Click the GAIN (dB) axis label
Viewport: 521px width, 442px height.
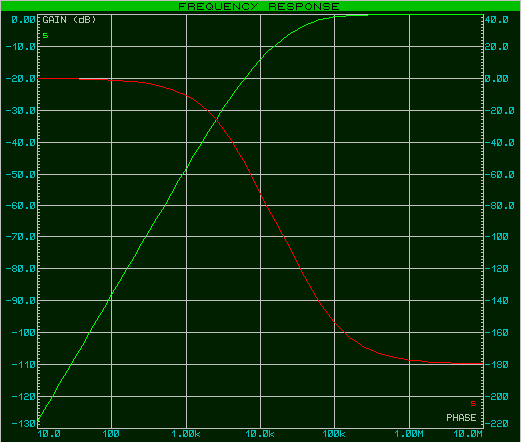tap(69, 20)
